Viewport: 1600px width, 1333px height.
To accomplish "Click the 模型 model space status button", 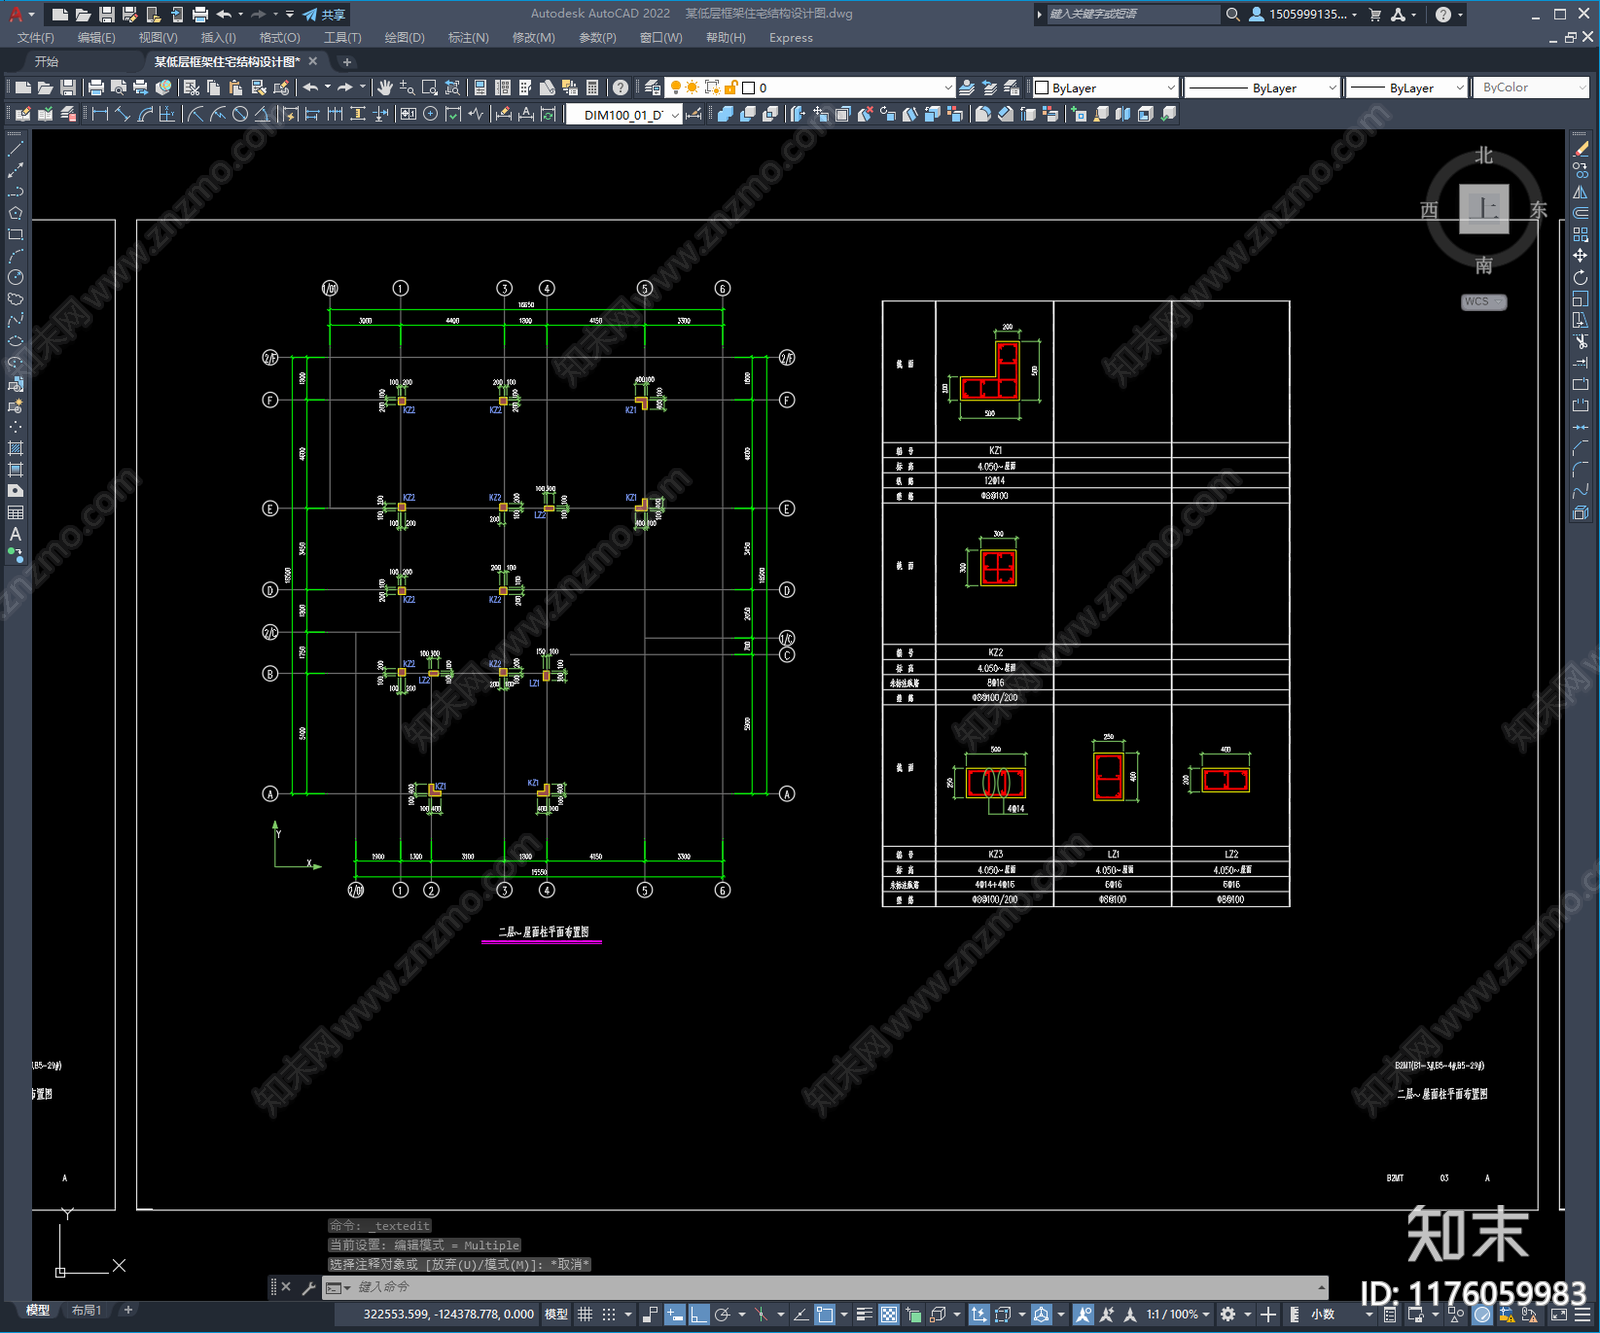I will (x=556, y=1314).
